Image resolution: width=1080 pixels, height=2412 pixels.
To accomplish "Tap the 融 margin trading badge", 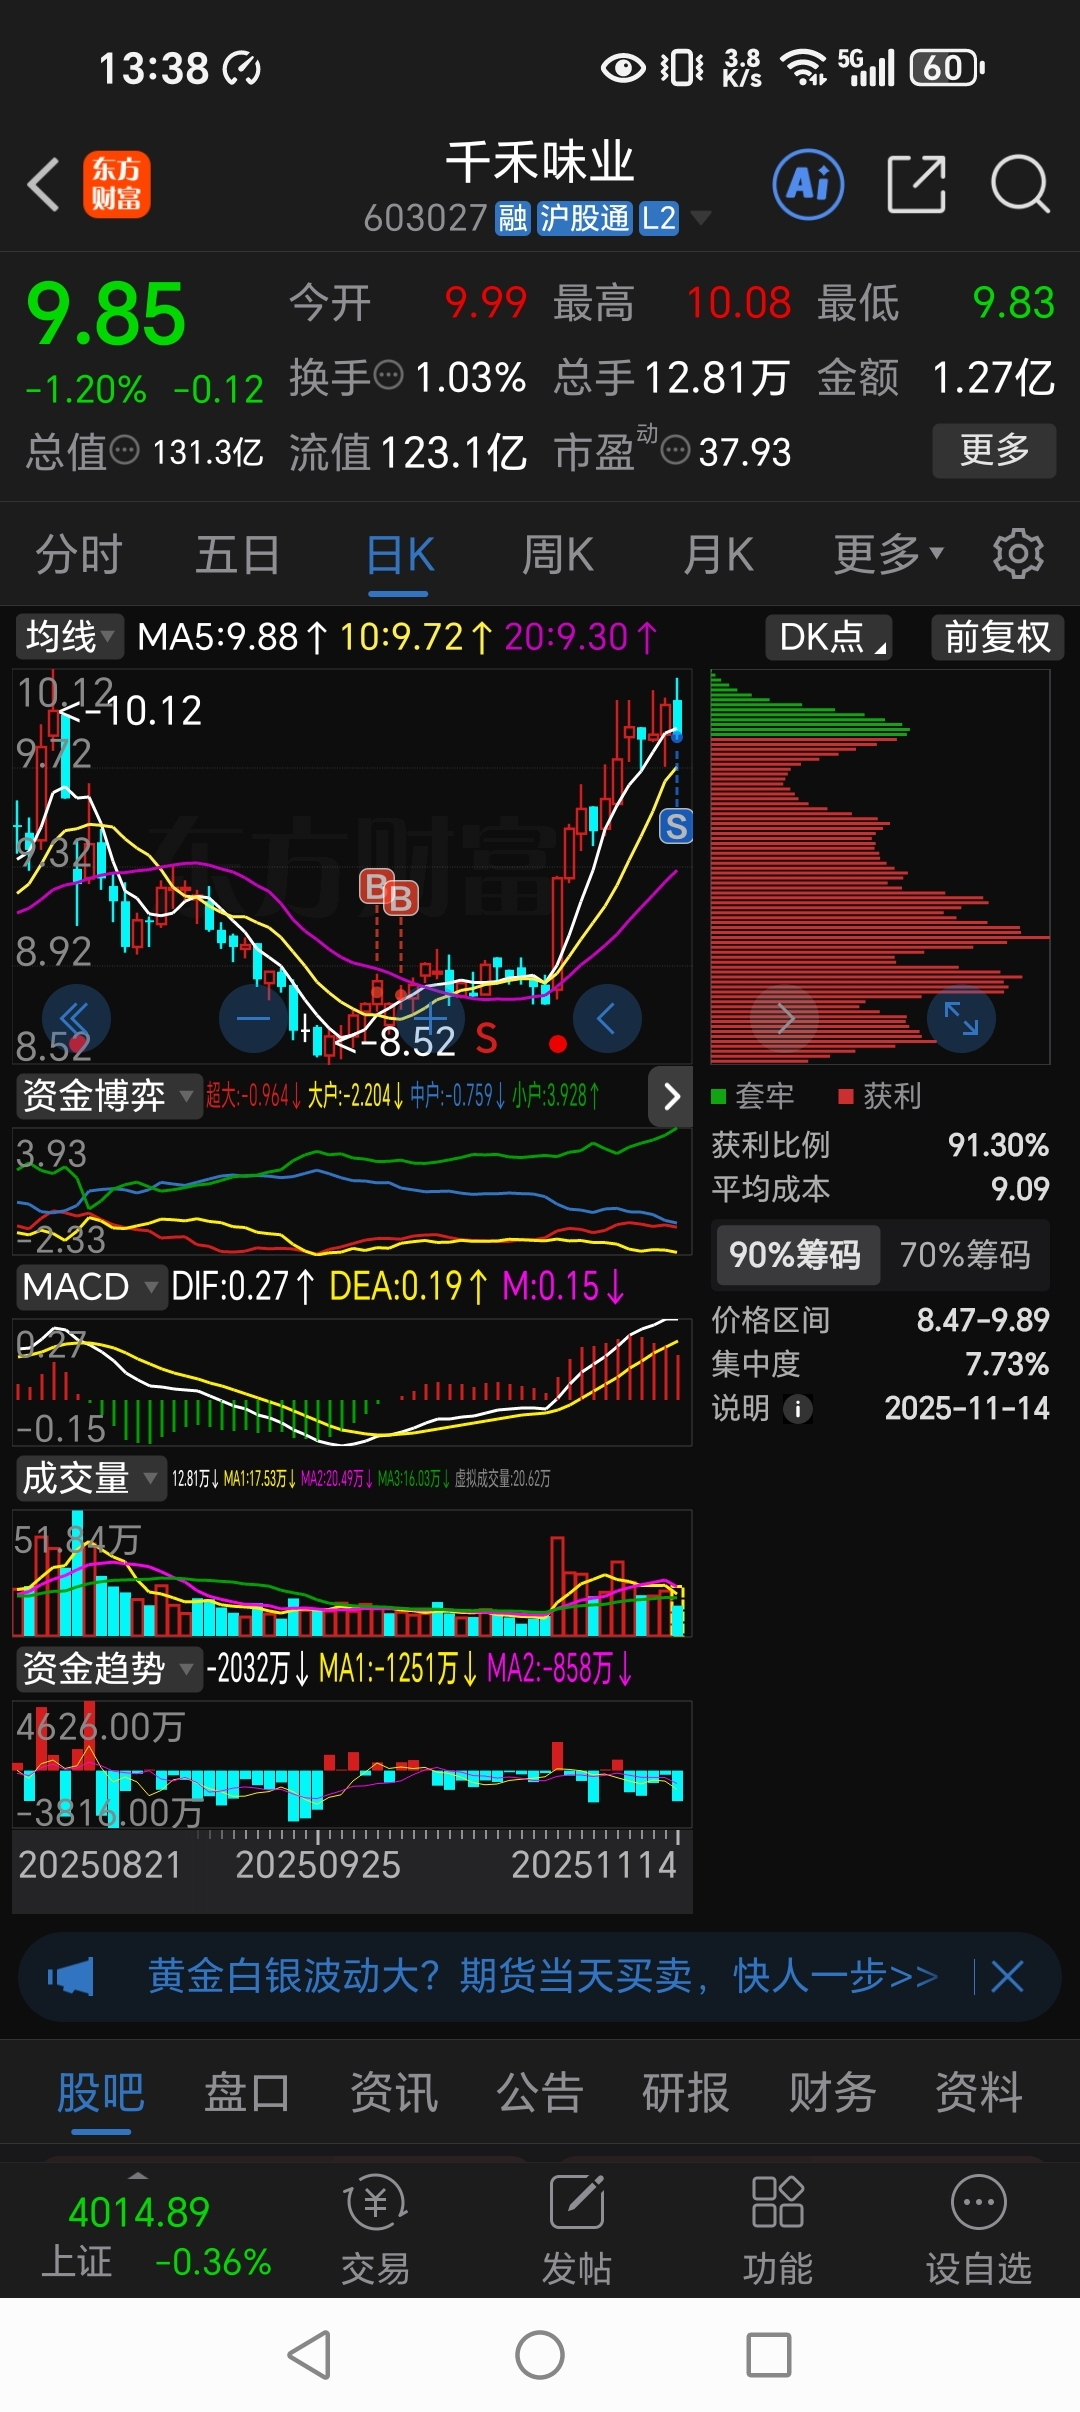I will tap(512, 218).
